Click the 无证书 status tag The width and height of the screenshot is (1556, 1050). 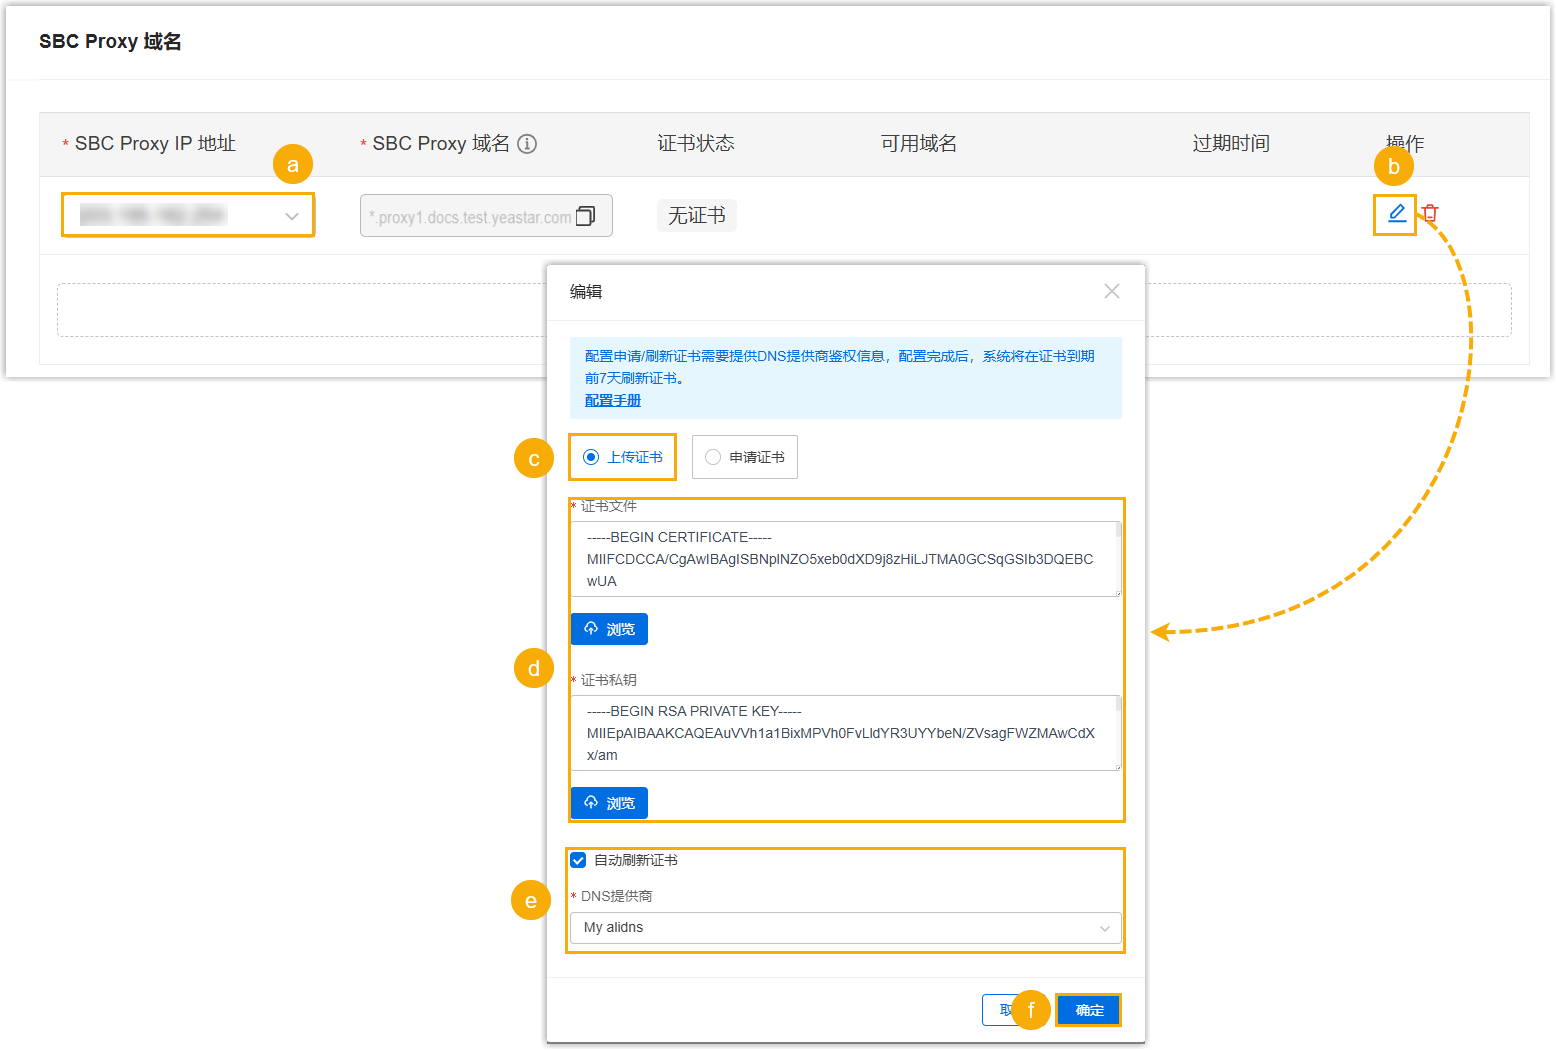pos(696,216)
